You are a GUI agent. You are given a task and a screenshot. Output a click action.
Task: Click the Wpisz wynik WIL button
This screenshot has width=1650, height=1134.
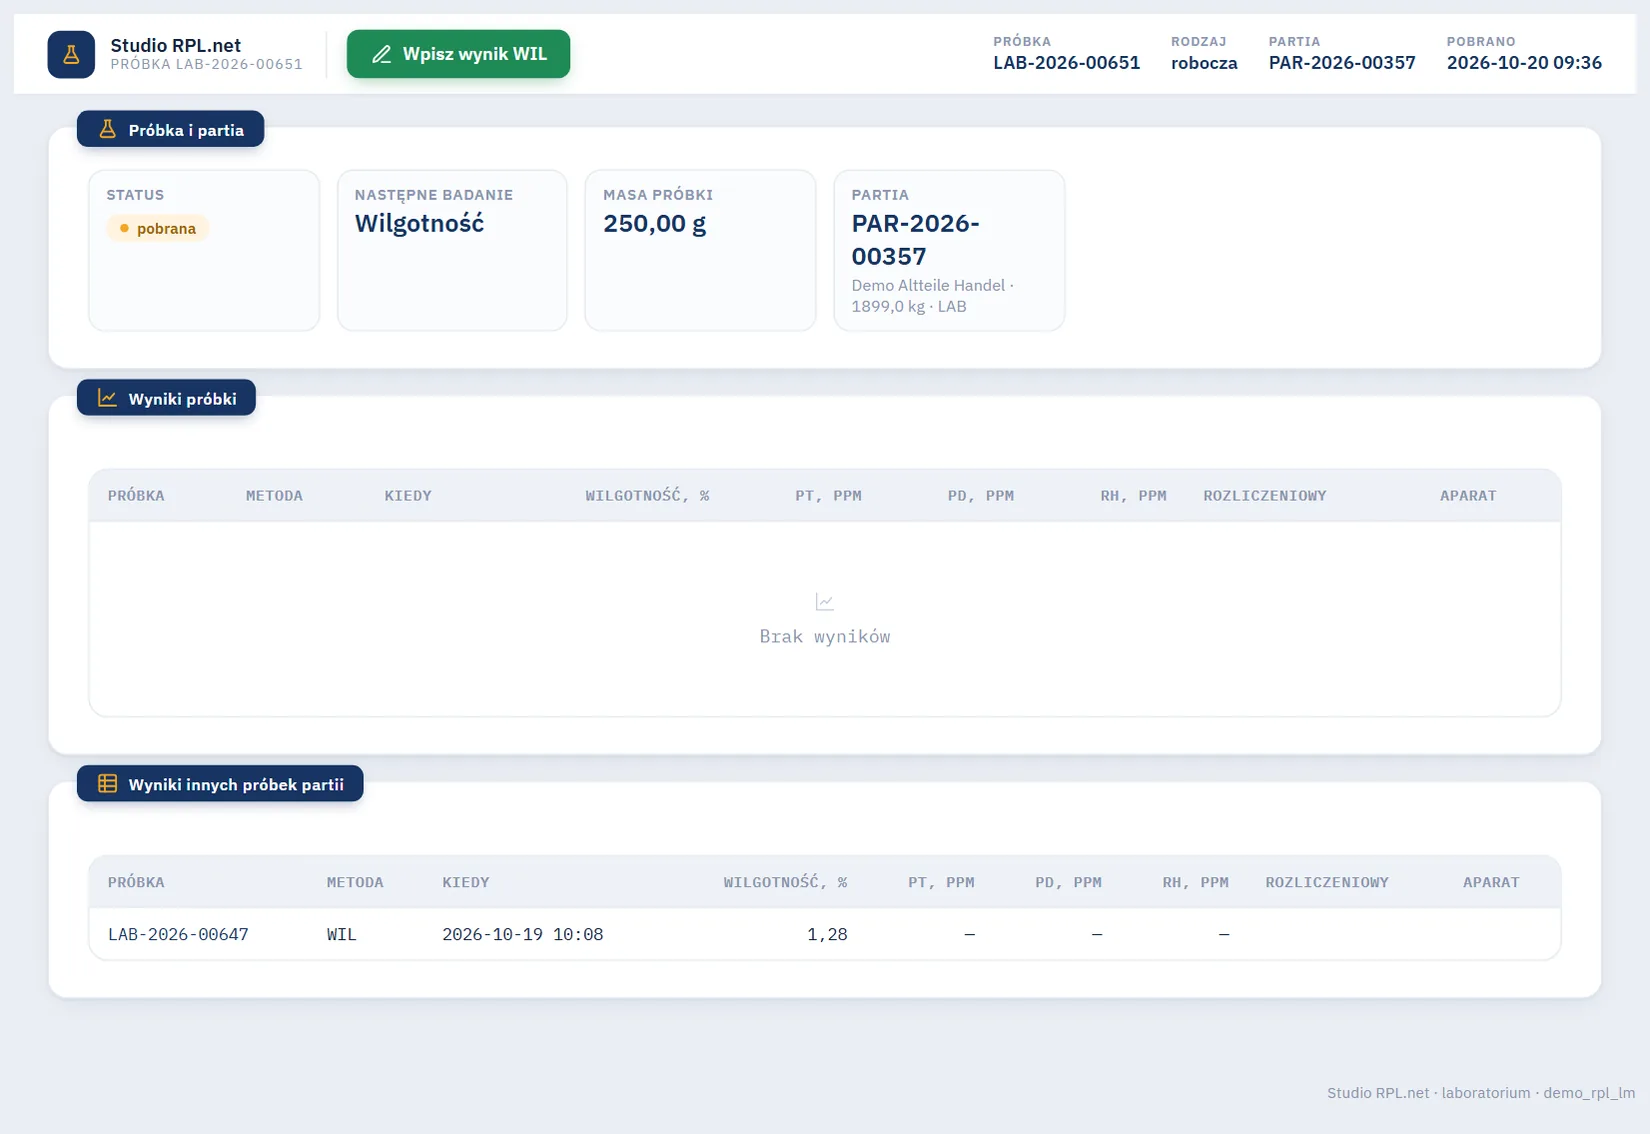(458, 54)
